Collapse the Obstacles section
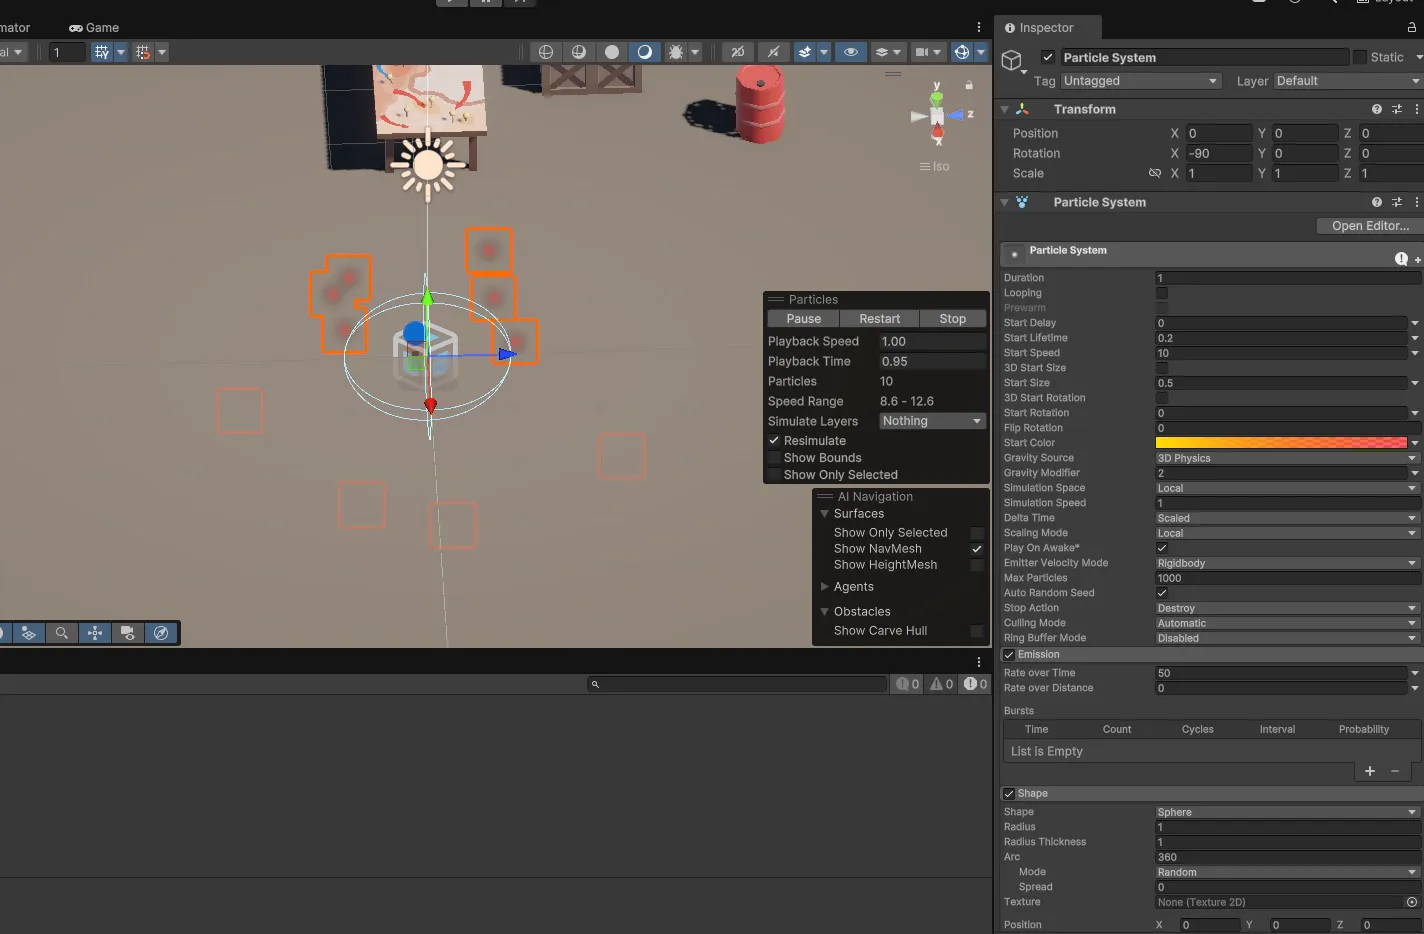This screenshot has height=934, width=1424. tap(825, 612)
